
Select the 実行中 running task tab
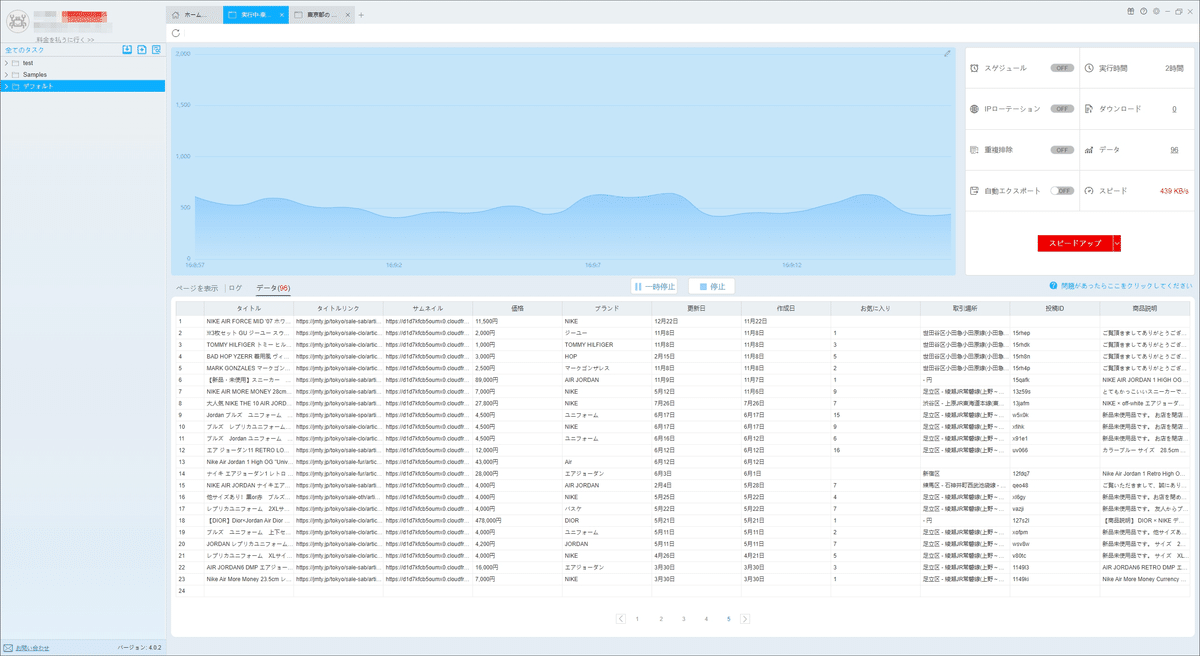point(253,15)
